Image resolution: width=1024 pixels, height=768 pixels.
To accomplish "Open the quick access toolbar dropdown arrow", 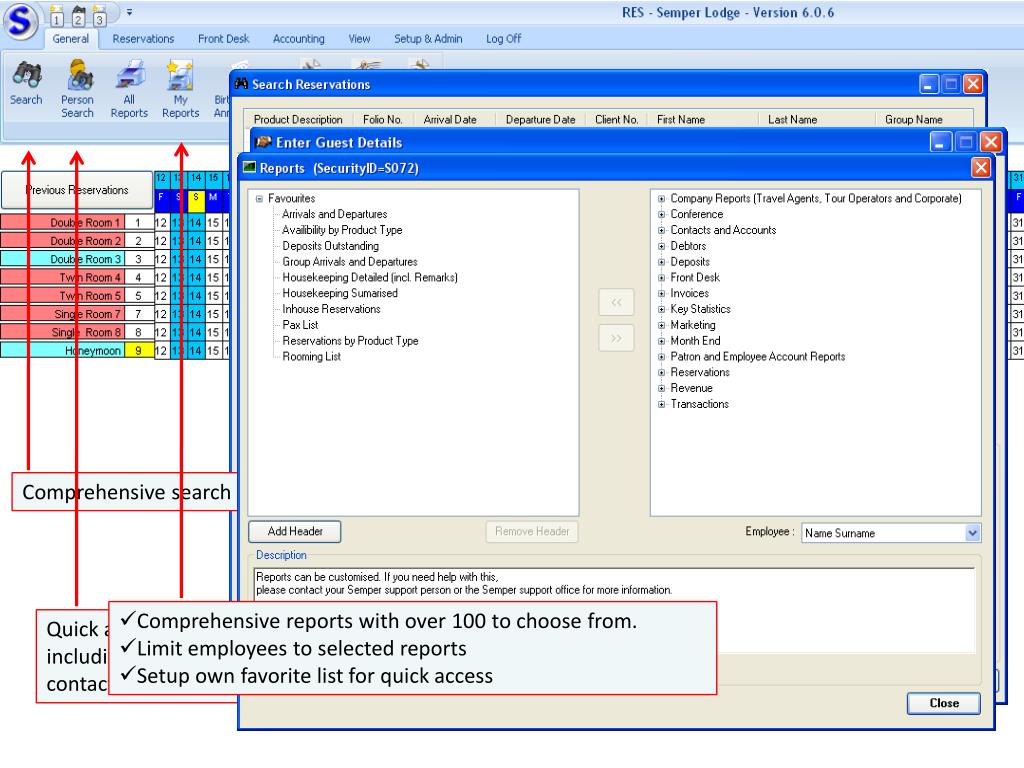I will [129, 12].
